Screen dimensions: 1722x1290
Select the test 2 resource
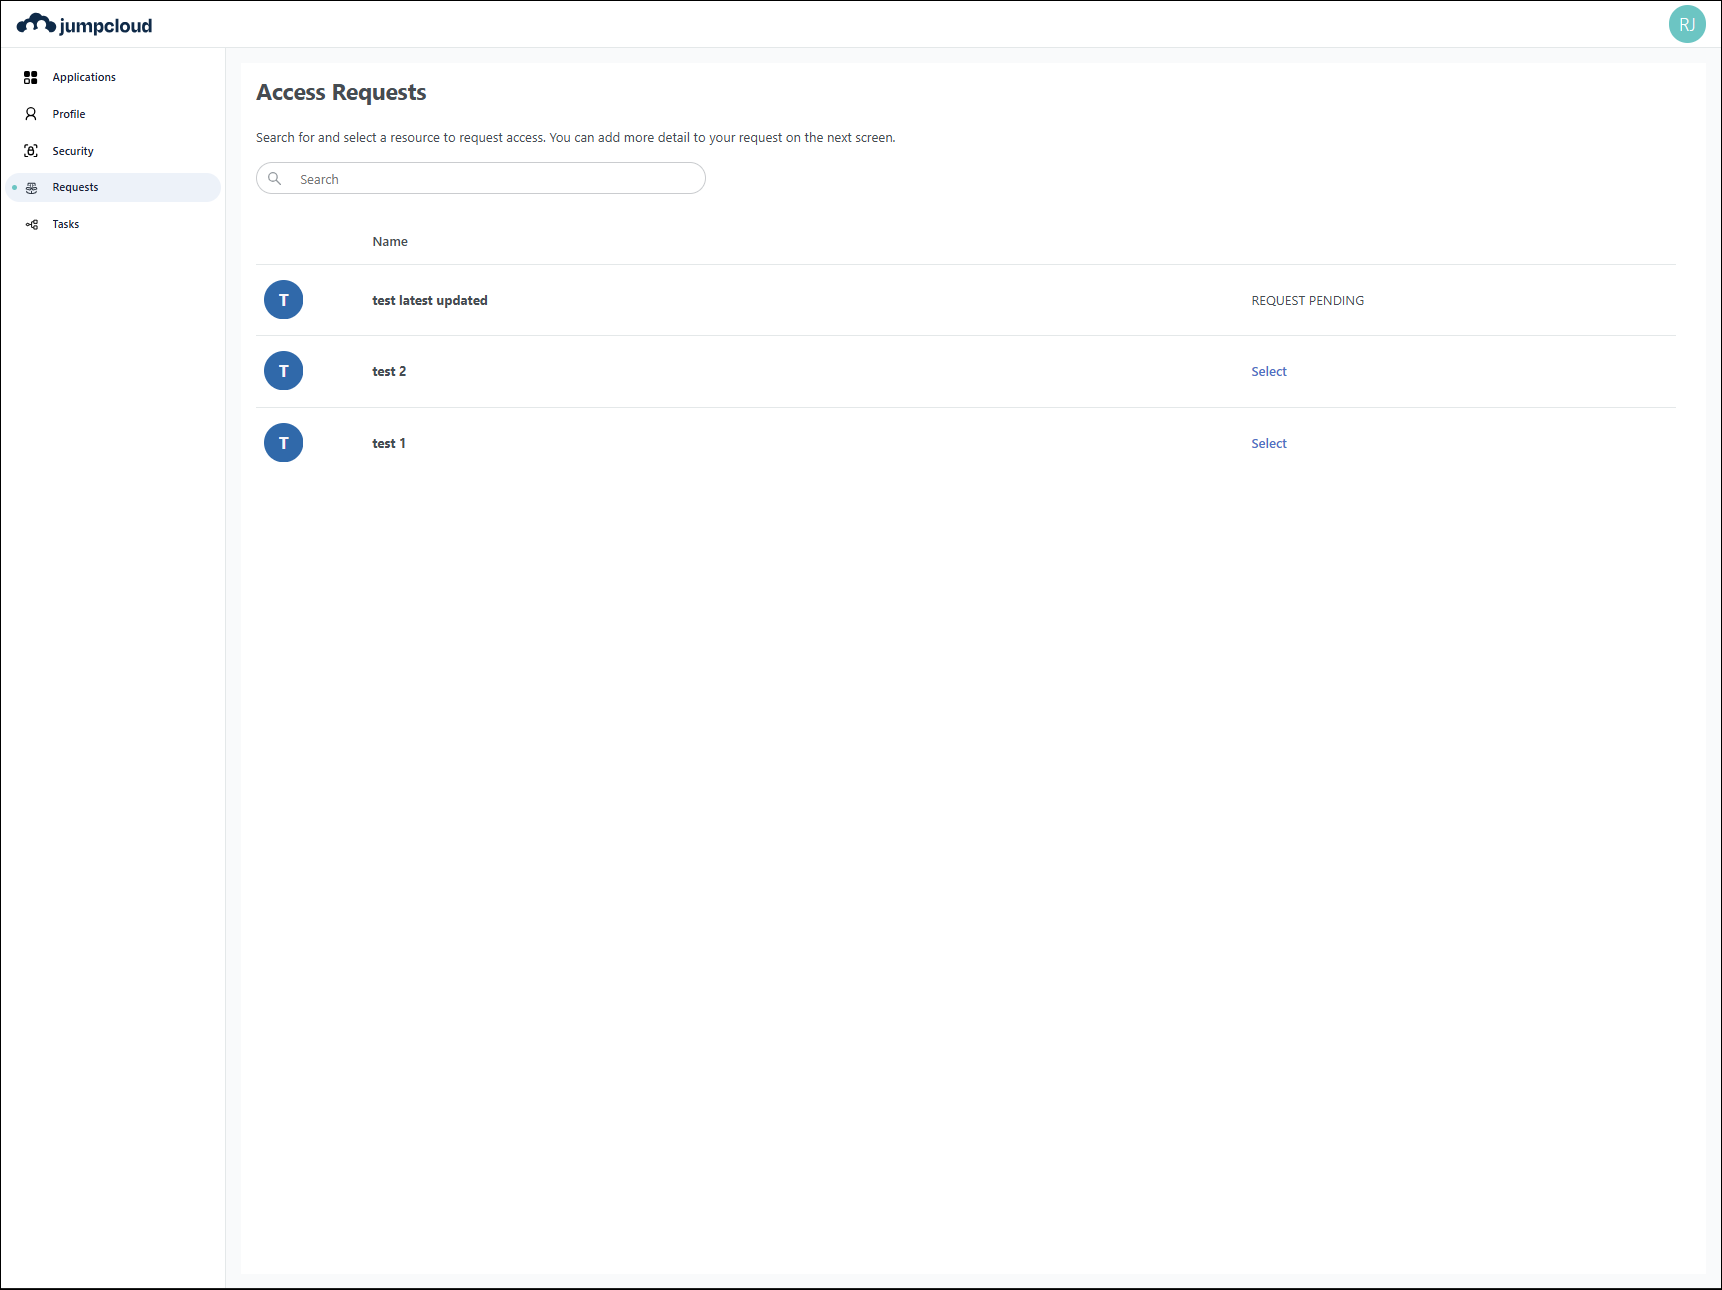(x=1268, y=372)
